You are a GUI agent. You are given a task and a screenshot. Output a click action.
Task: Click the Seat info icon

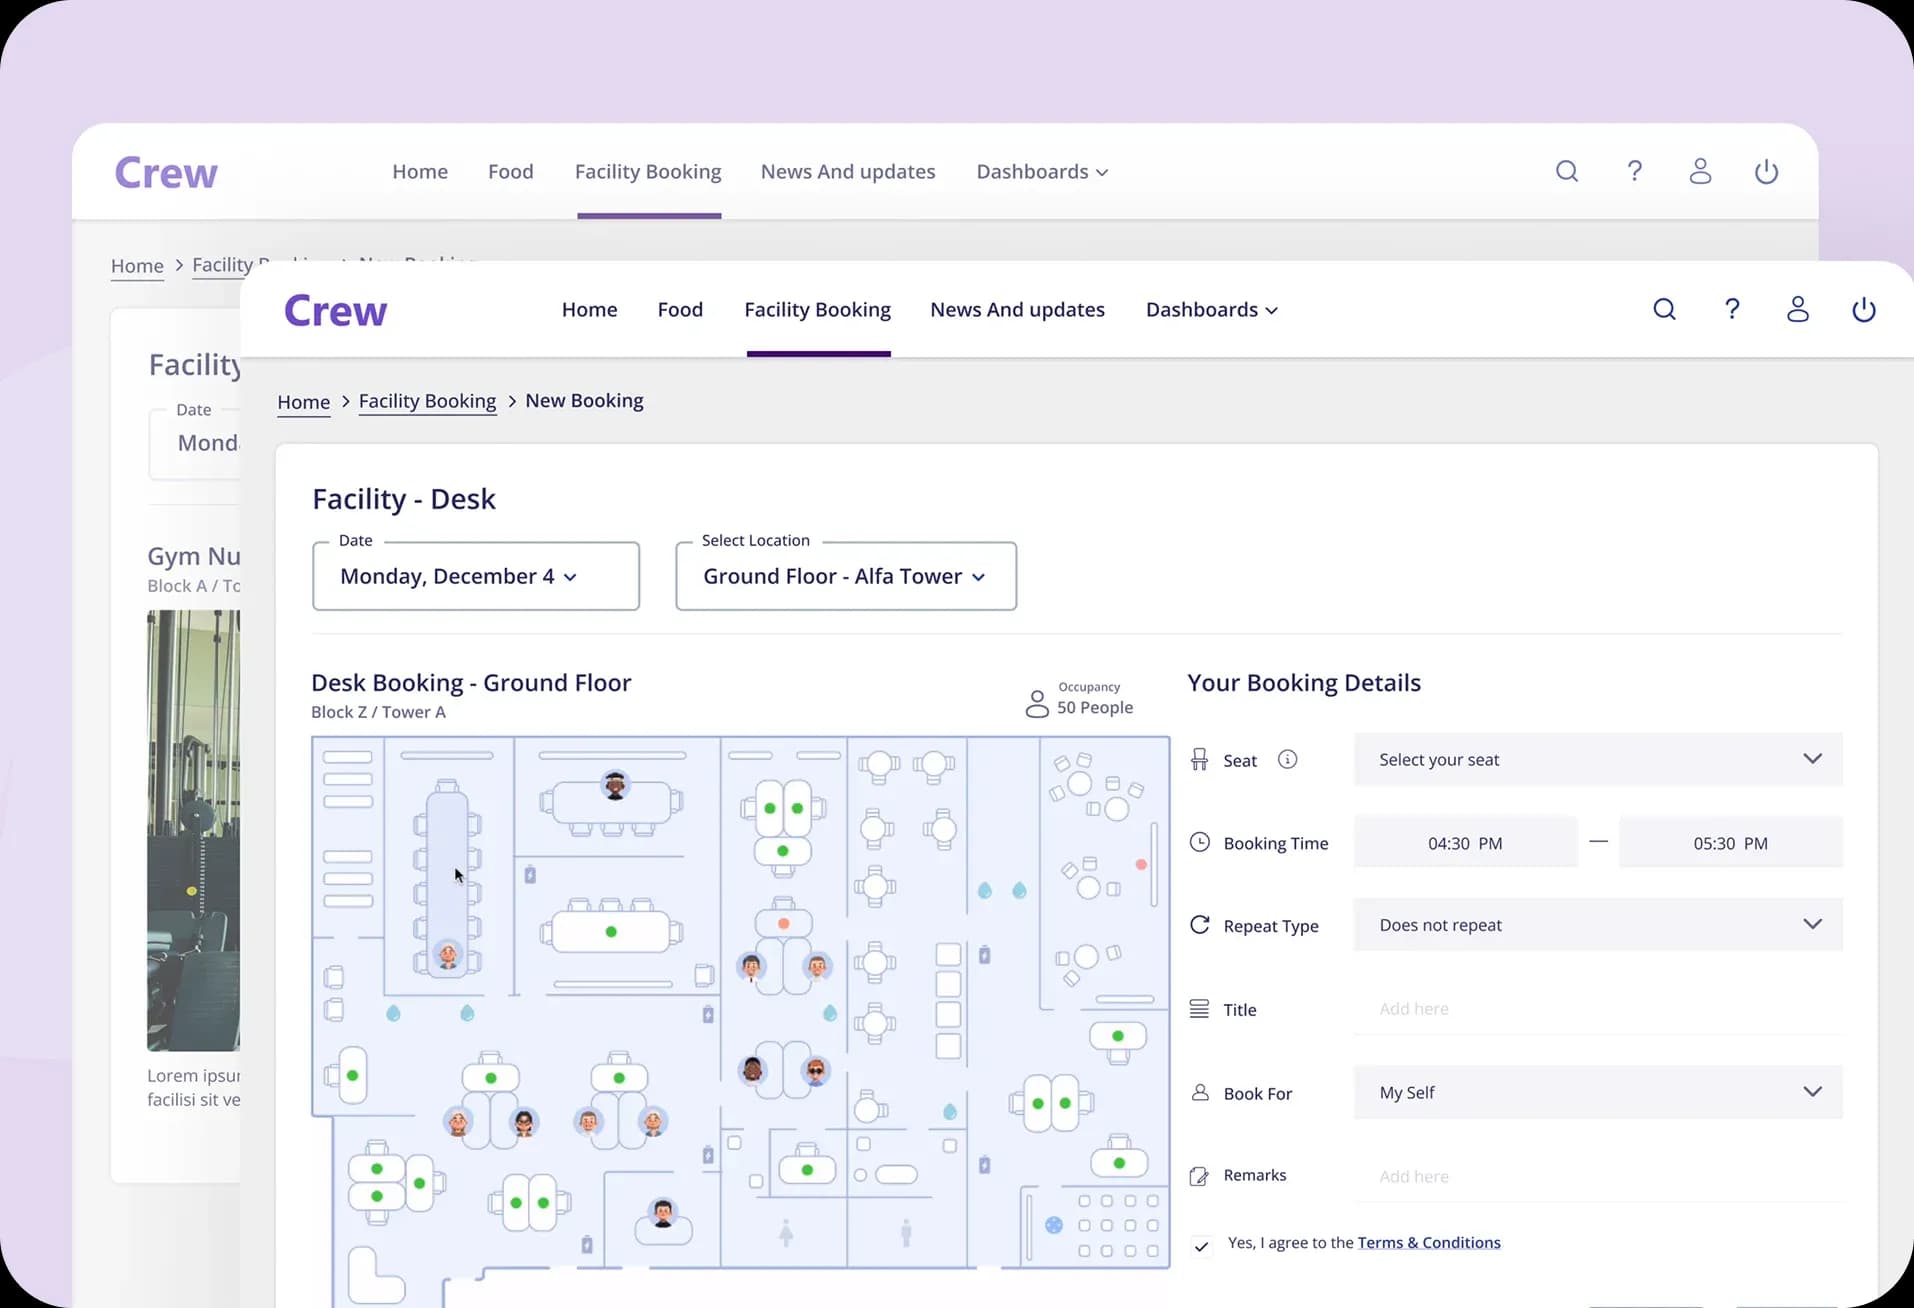1288,760
